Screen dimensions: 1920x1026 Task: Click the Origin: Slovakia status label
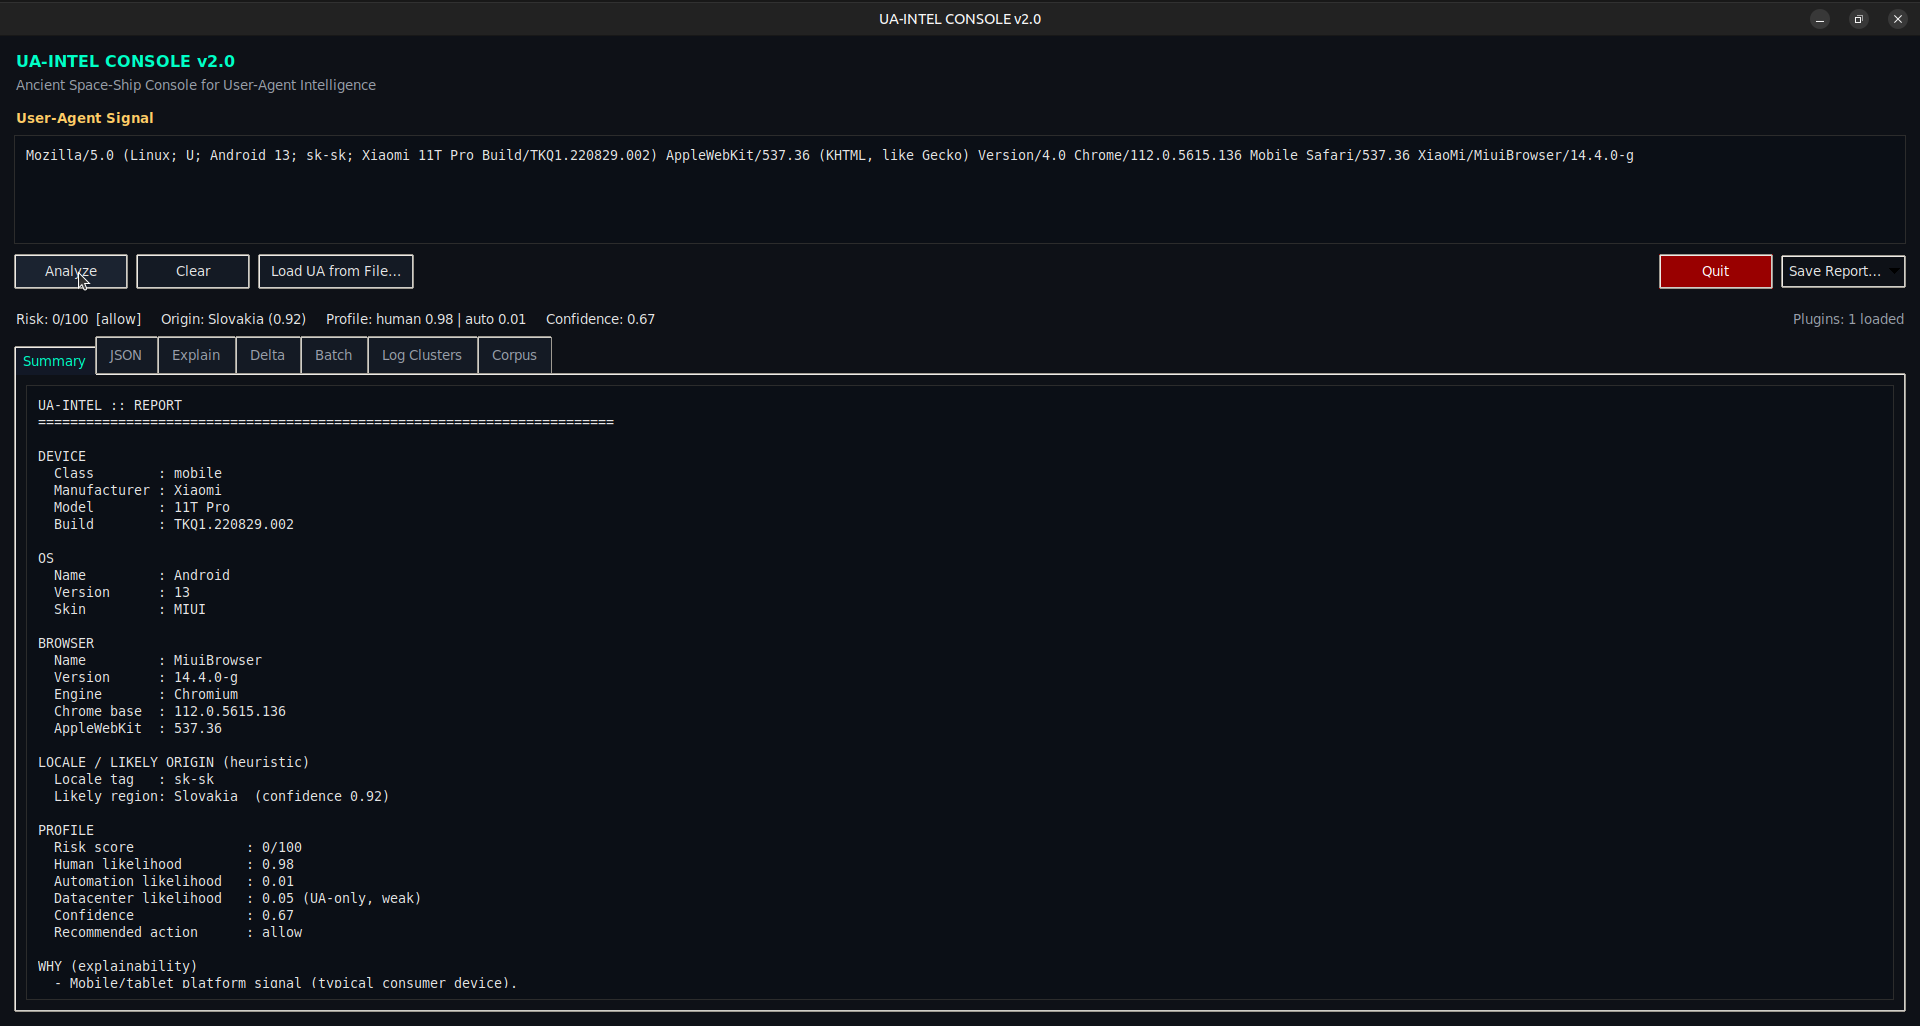(x=233, y=319)
